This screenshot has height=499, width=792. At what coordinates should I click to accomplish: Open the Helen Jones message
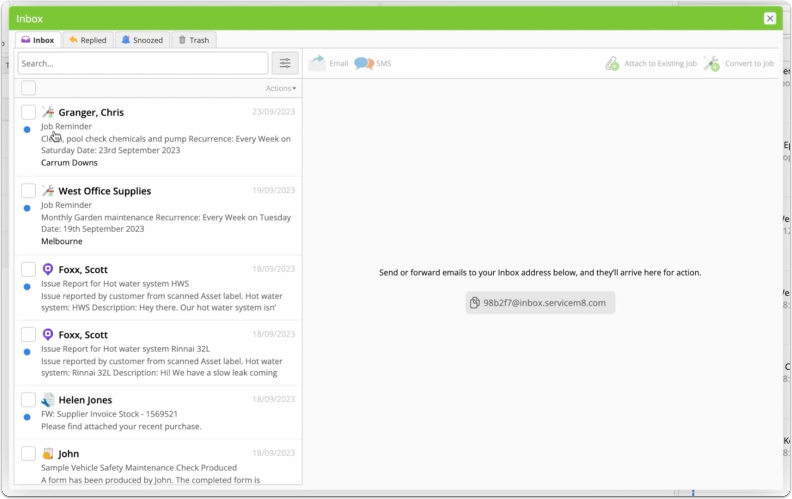coord(158,413)
